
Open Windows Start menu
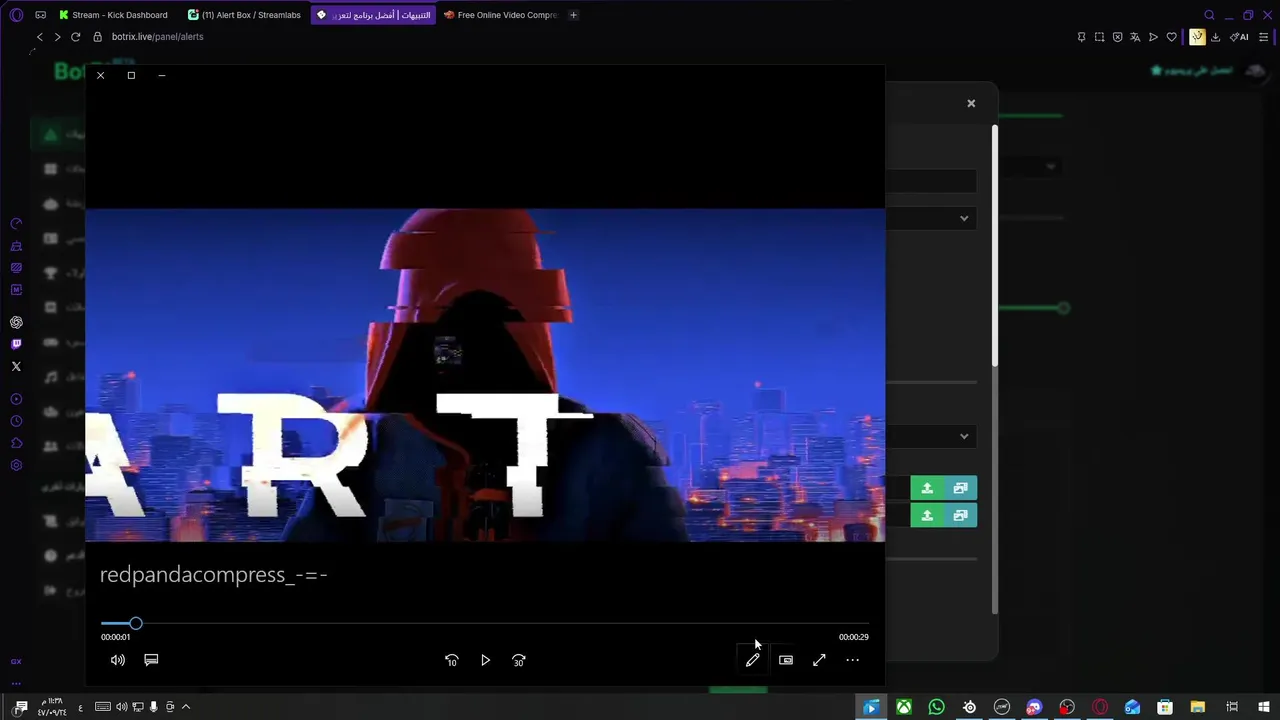[x=1264, y=707]
